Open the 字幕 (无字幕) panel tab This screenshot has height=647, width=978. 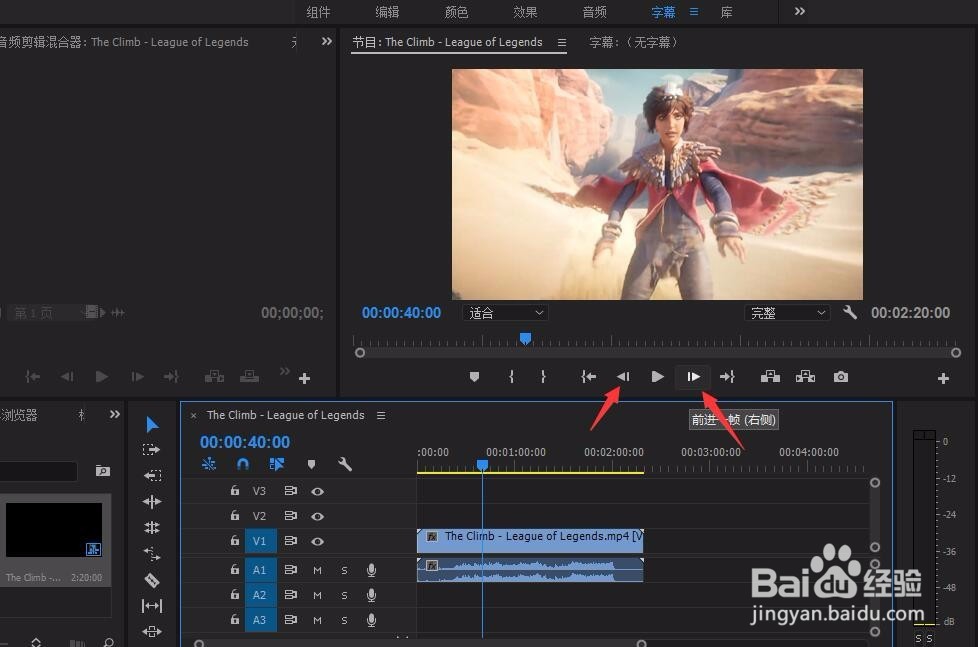pos(634,42)
